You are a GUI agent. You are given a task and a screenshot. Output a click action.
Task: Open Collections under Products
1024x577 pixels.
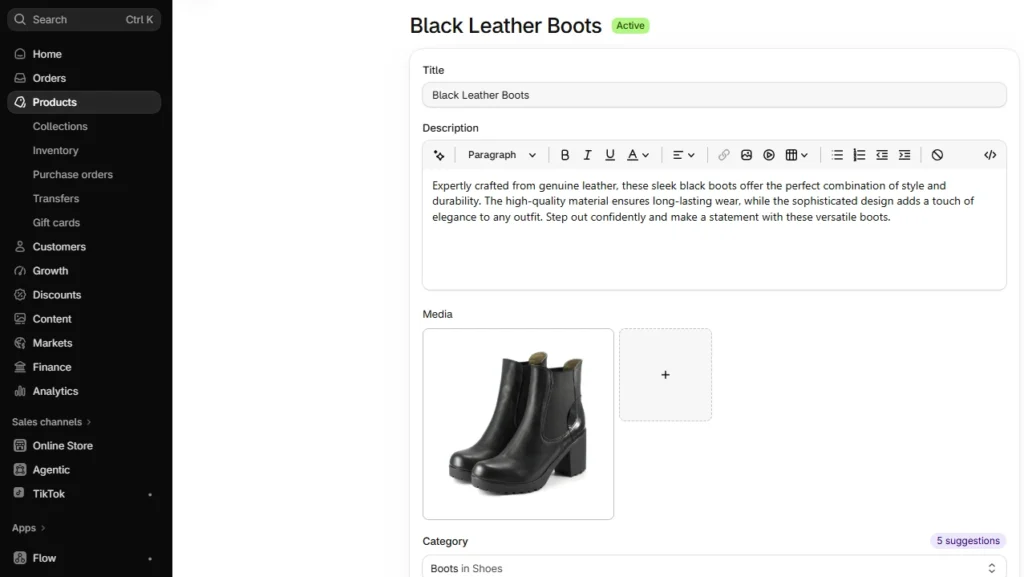pyautogui.click(x=60, y=127)
